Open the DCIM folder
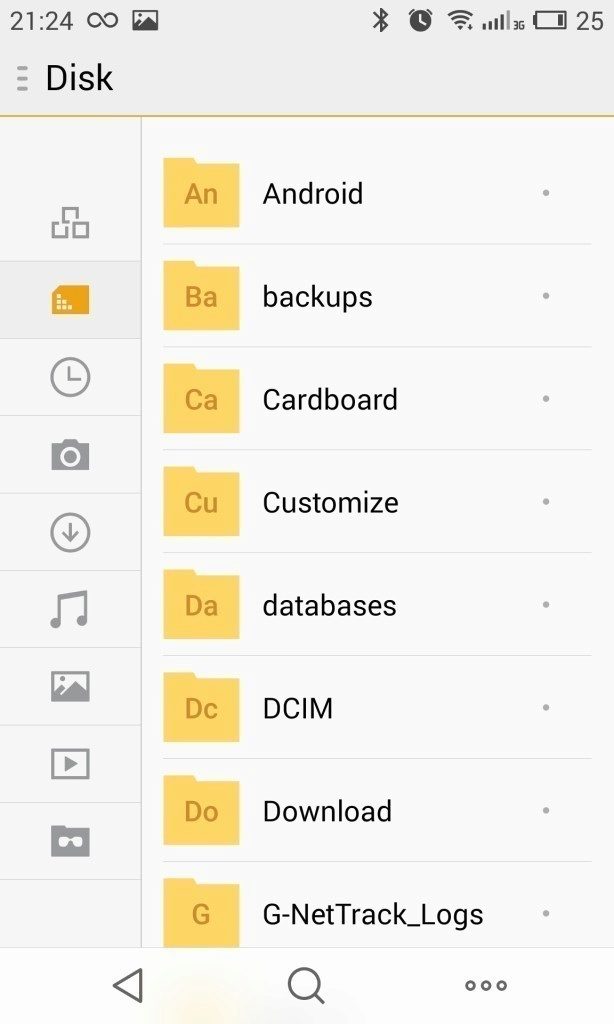This screenshot has height=1024, width=614. tap(377, 708)
